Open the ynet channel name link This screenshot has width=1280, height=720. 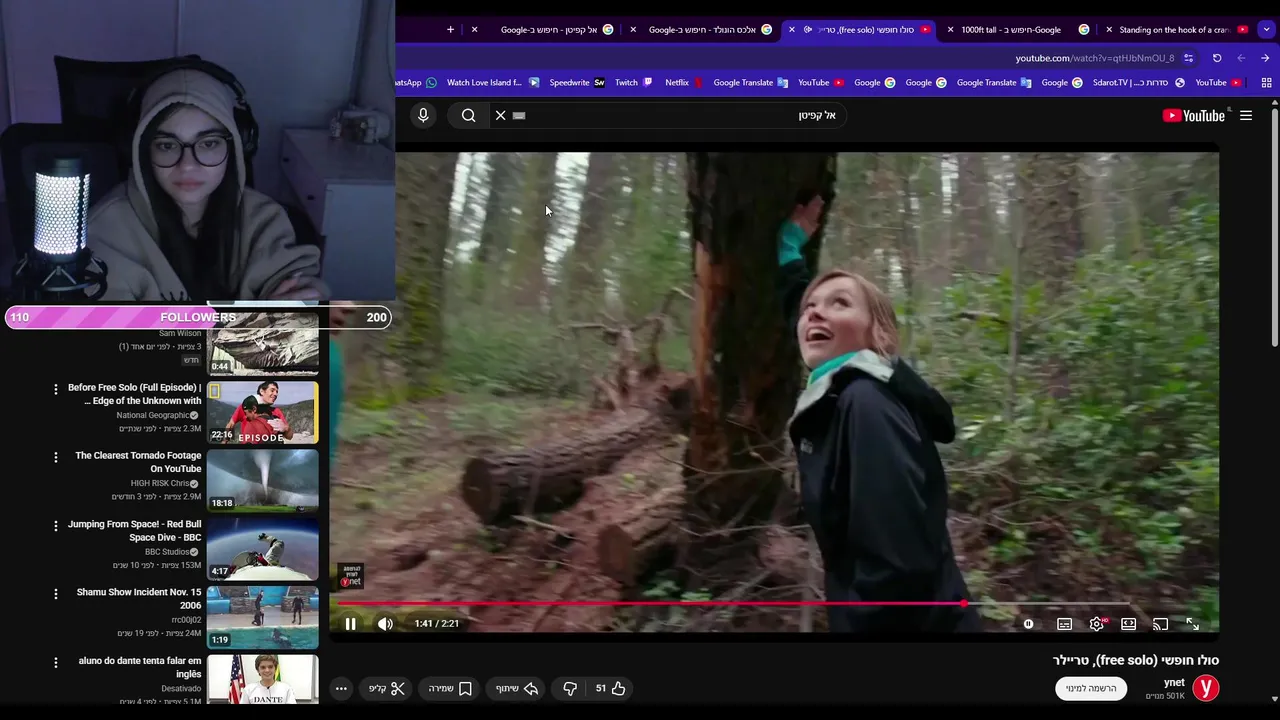(x=1174, y=682)
